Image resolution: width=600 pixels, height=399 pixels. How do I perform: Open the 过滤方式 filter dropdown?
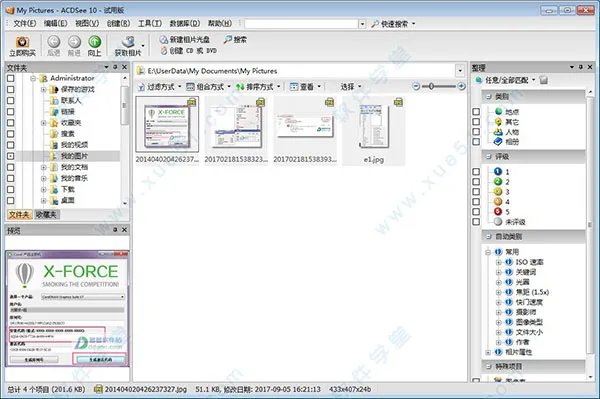pos(159,87)
